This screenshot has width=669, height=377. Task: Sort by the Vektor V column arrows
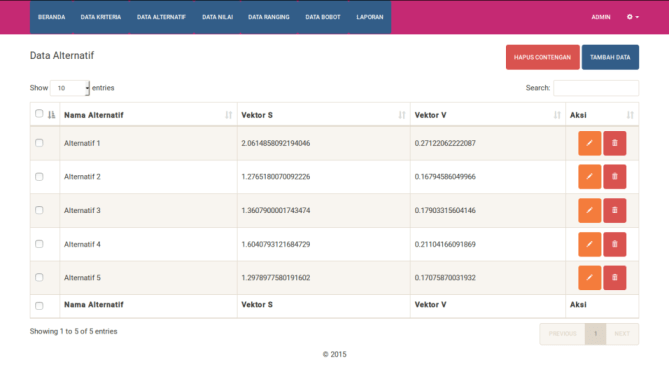click(557, 115)
